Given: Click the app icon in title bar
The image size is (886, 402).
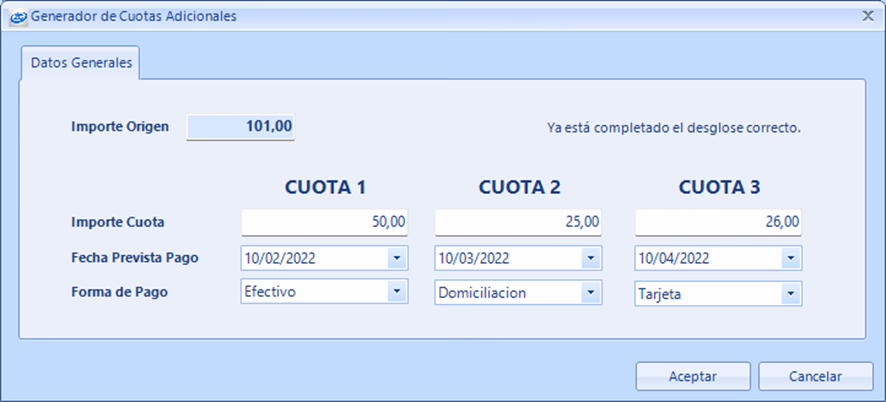Looking at the screenshot, I should pyautogui.click(x=17, y=17).
